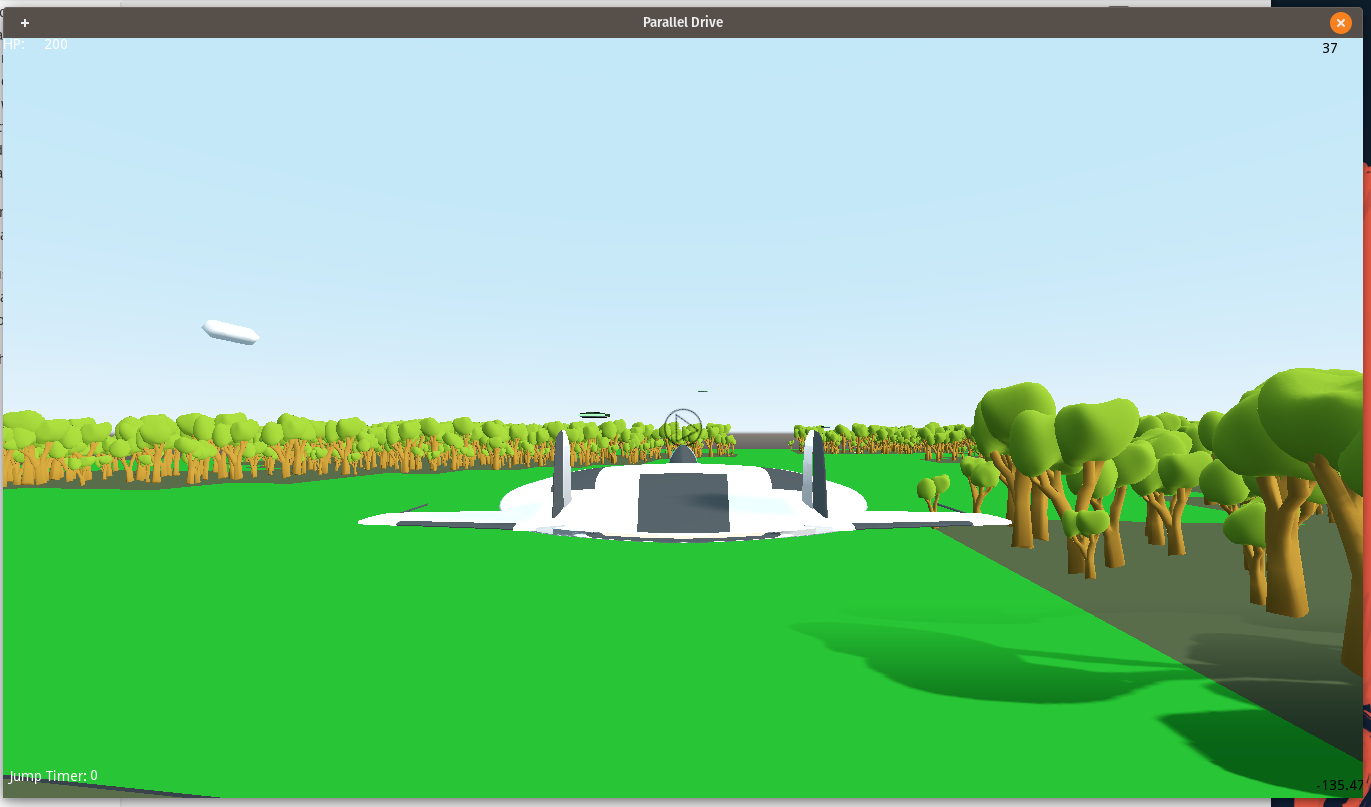Select the ship's left vertical tail fin
Image resolution: width=1371 pixels, height=807 pixels.
(561, 473)
